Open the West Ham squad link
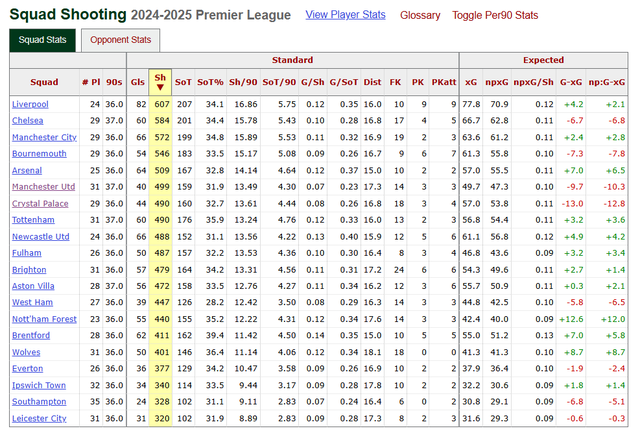The width and height of the screenshot is (640, 433). click(32, 302)
